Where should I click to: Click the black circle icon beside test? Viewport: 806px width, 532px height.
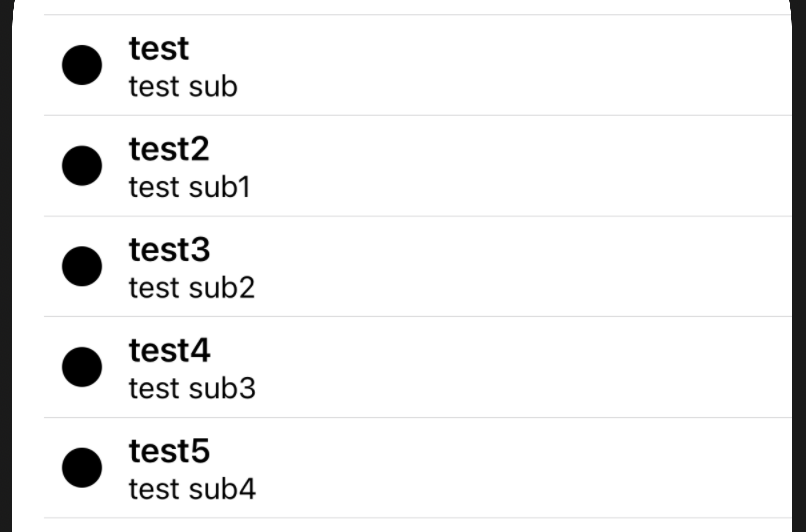point(82,65)
